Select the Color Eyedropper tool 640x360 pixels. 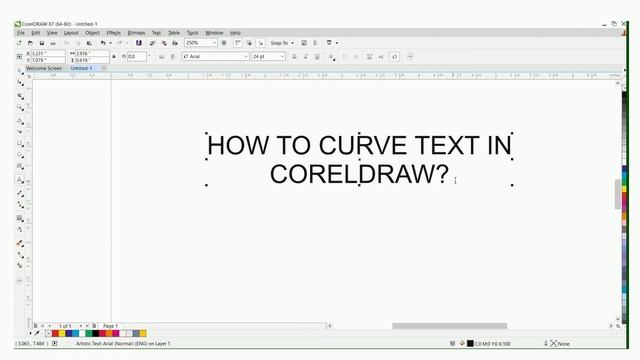tap(20, 243)
